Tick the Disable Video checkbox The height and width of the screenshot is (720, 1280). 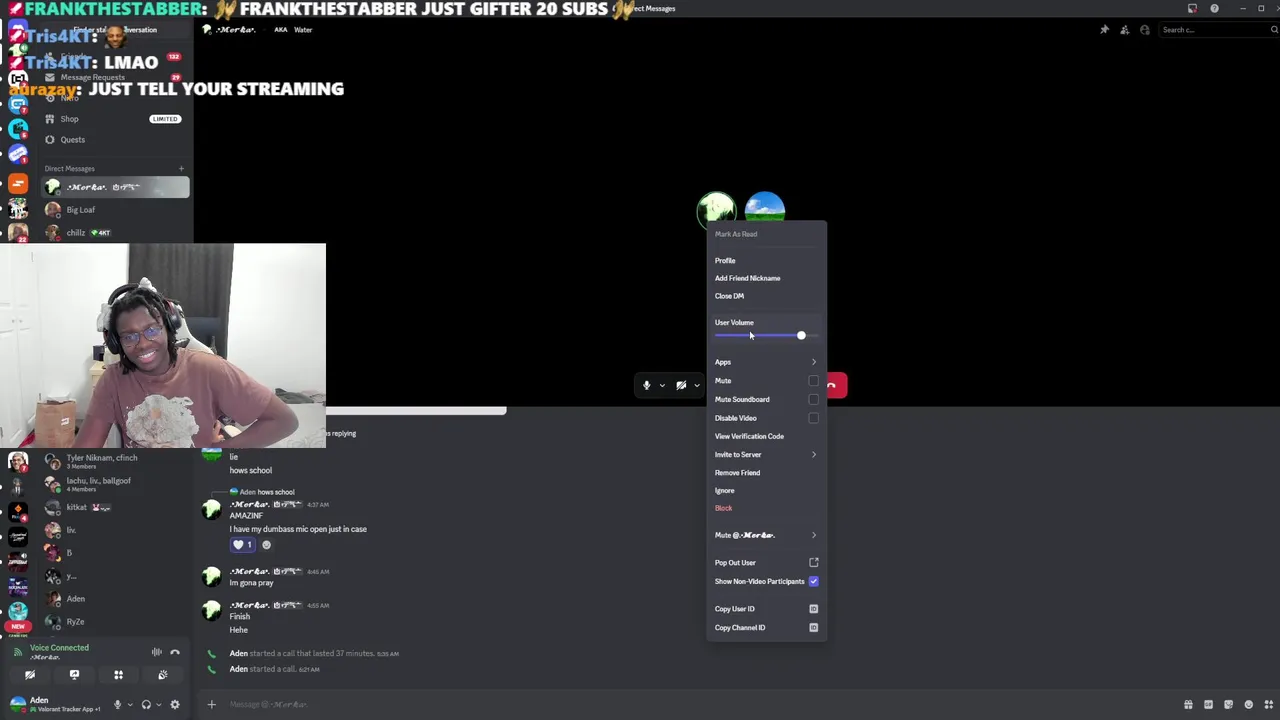pyautogui.click(x=813, y=418)
